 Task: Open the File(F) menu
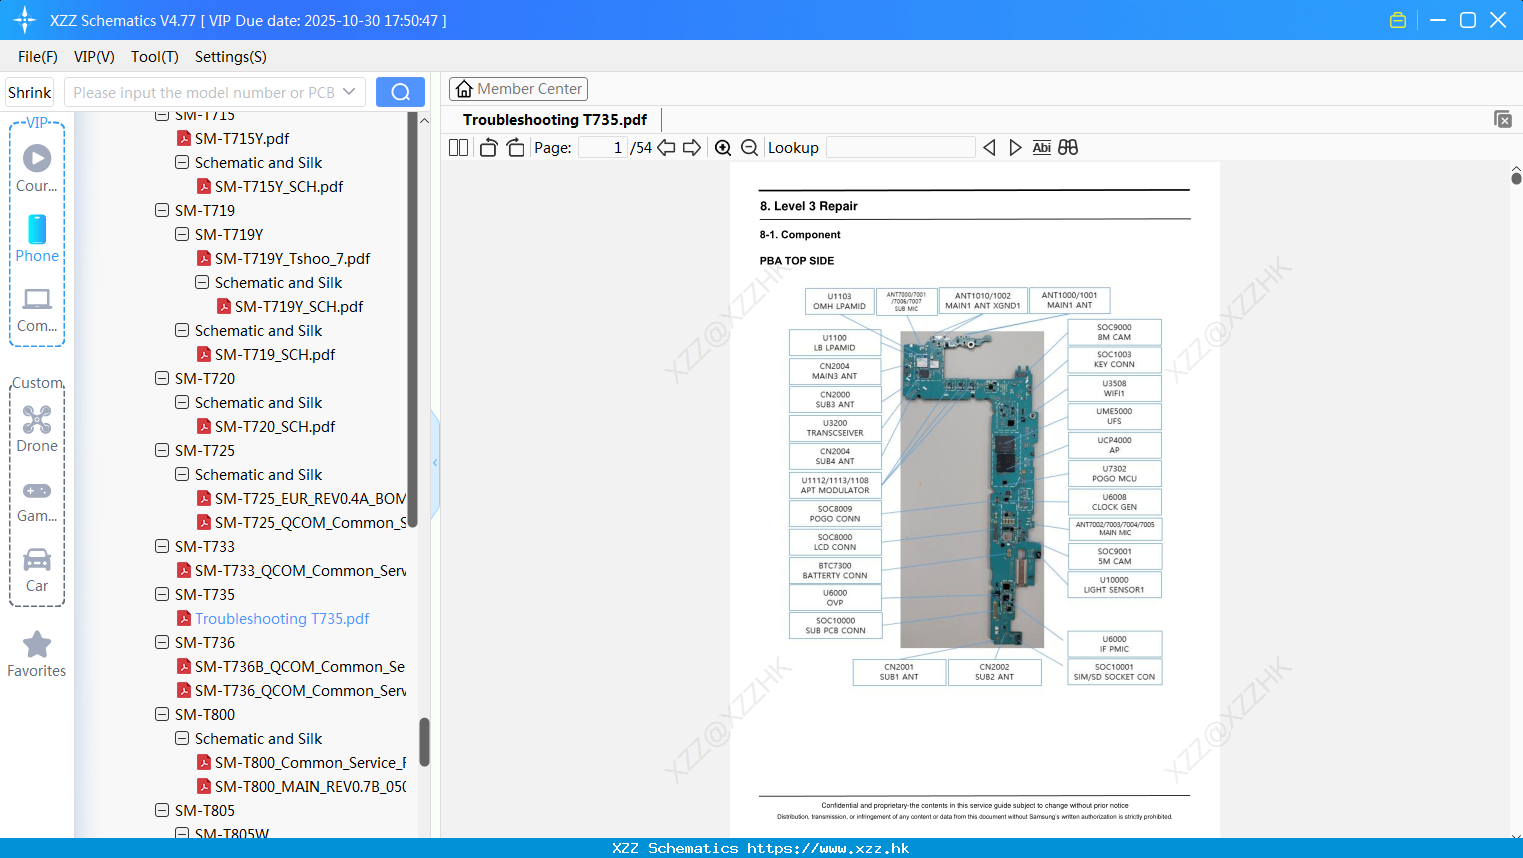point(38,57)
